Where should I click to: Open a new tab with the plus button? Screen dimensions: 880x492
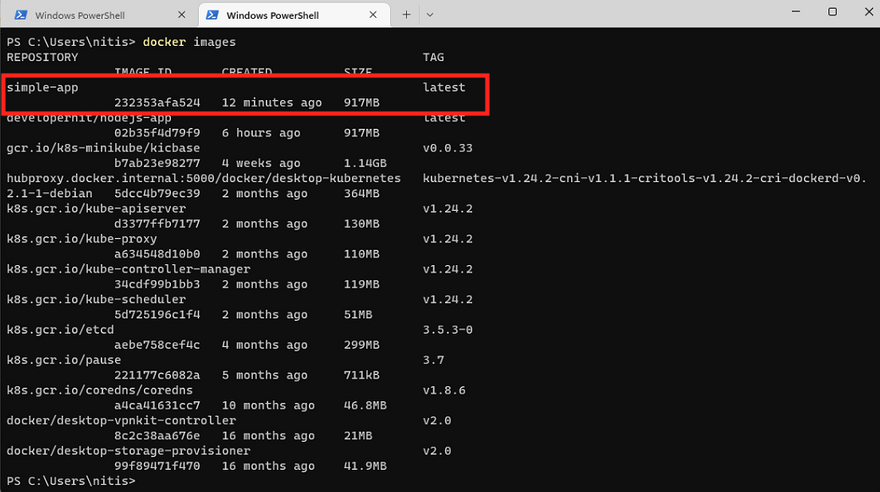[407, 15]
